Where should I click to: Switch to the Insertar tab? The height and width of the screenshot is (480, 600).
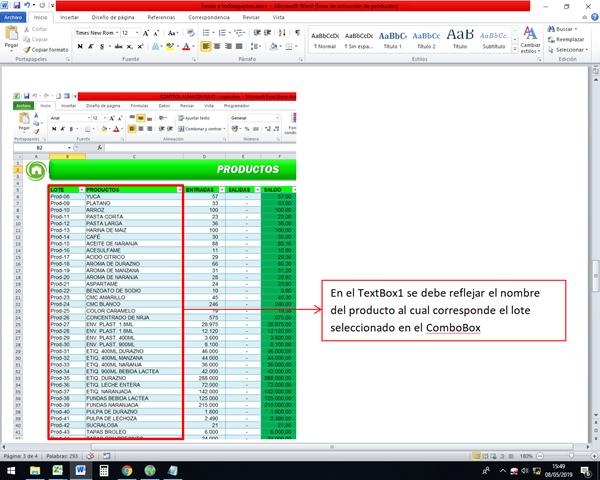pyautogui.click(x=69, y=17)
